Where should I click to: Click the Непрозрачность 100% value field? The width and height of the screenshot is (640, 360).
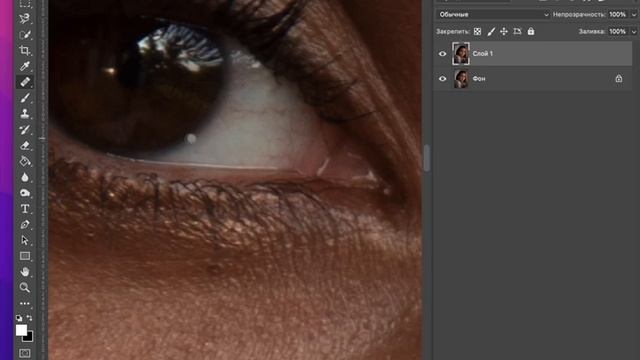(618, 14)
